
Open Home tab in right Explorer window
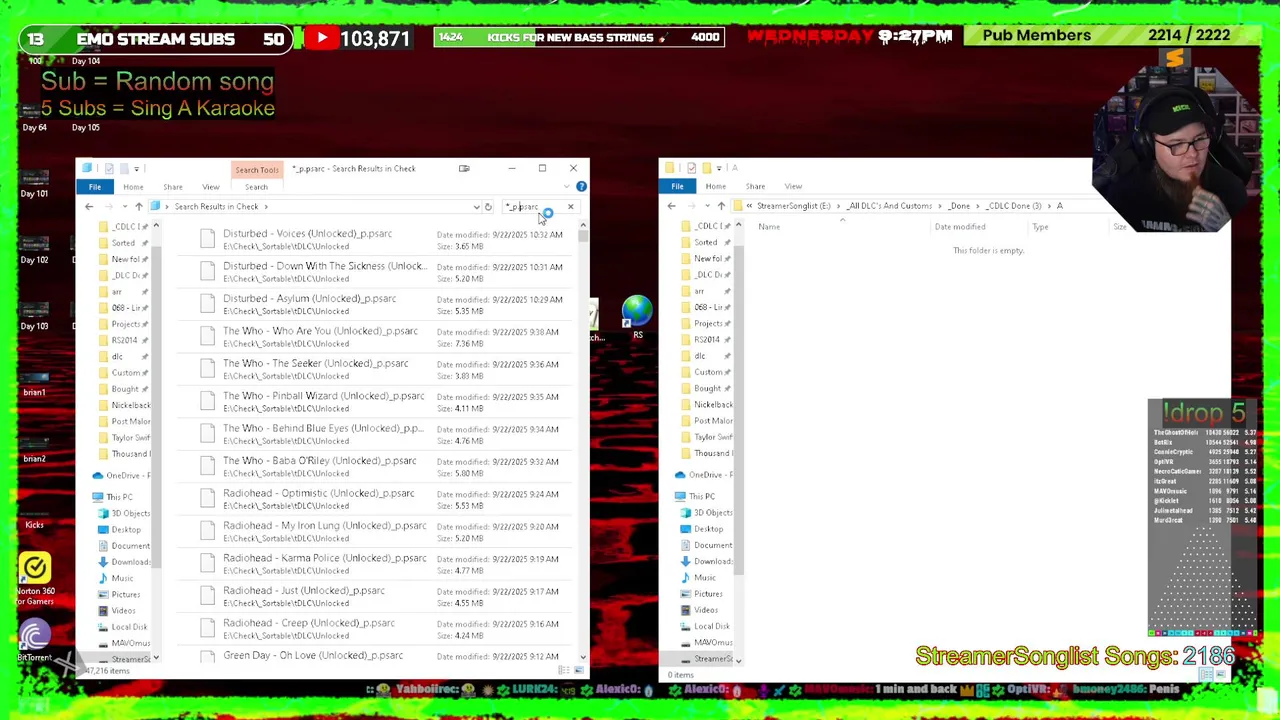[x=715, y=186]
